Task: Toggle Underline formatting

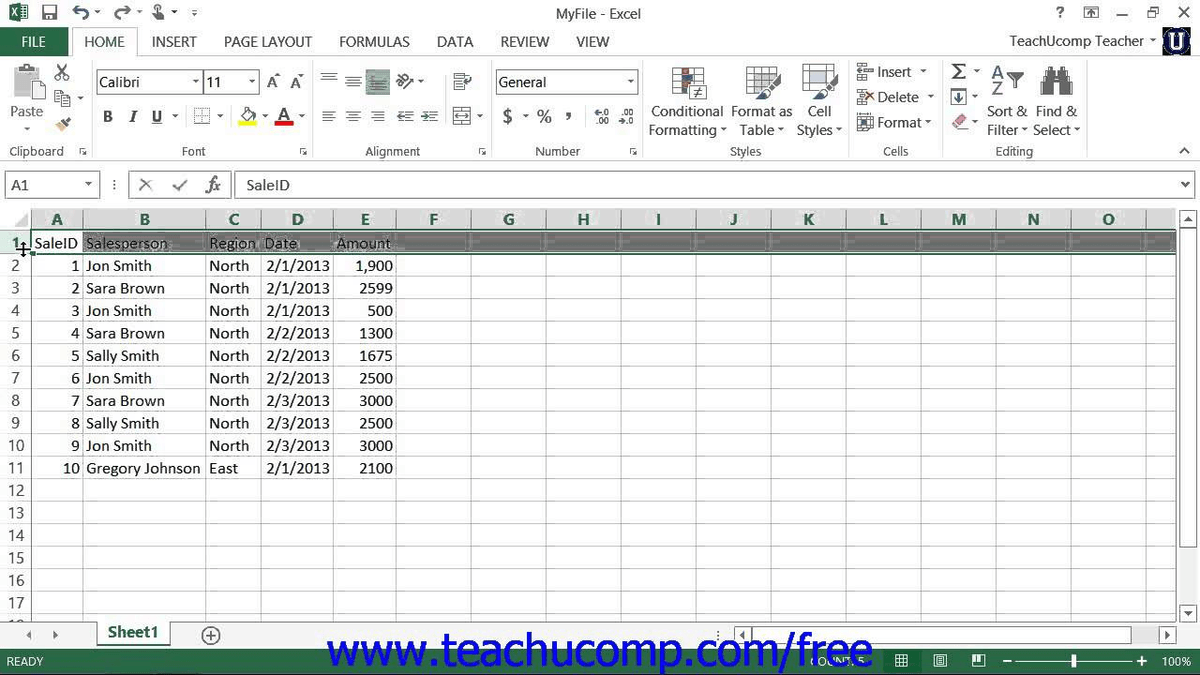Action: pos(157,116)
